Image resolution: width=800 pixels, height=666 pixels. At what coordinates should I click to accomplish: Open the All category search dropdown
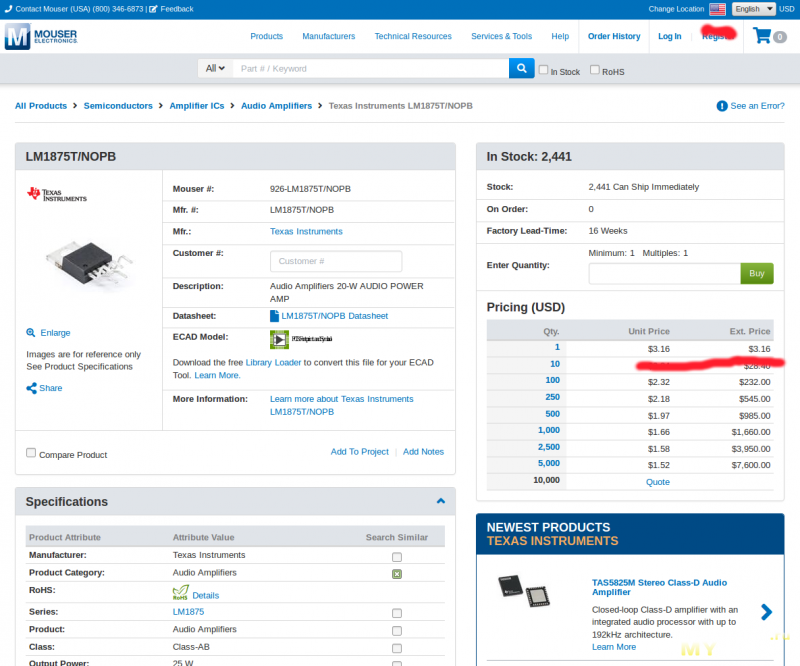(x=215, y=68)
